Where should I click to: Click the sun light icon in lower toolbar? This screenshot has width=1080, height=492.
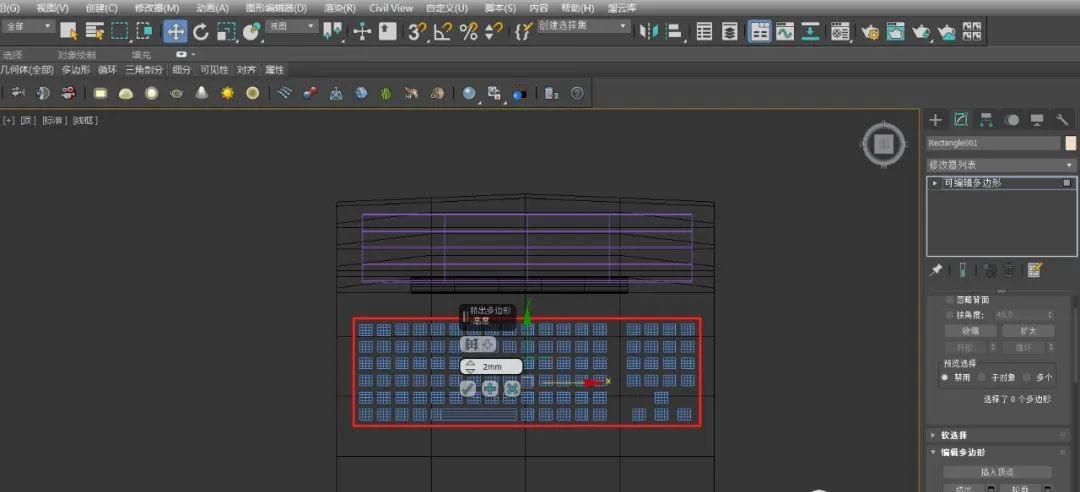(227, 92)
